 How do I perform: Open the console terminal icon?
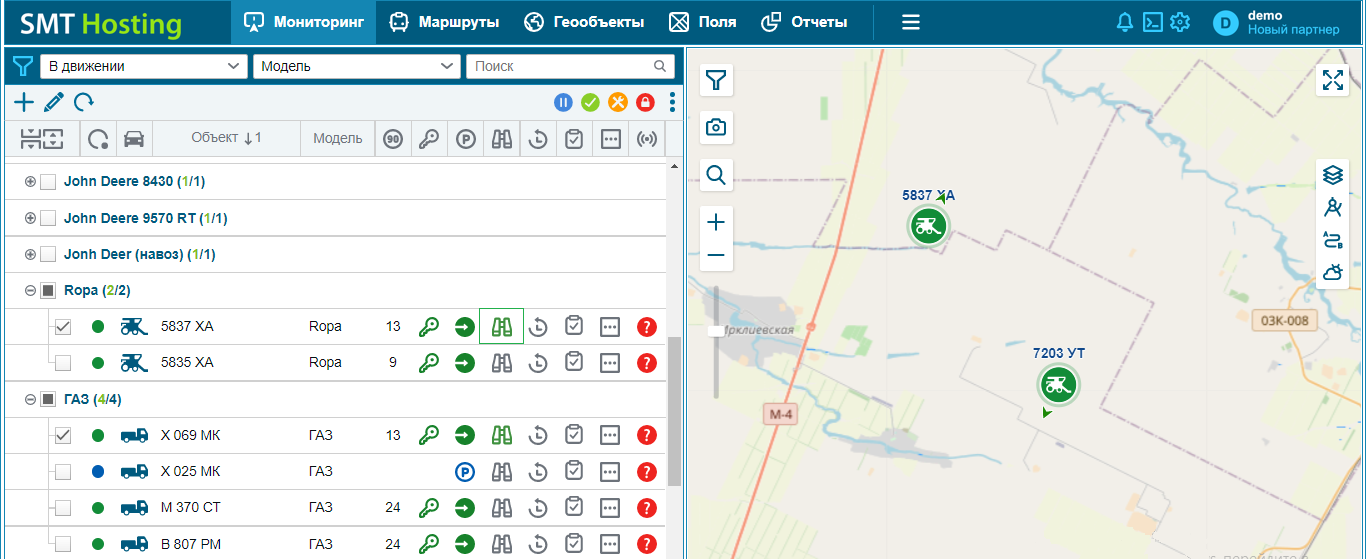point(1153,22)
